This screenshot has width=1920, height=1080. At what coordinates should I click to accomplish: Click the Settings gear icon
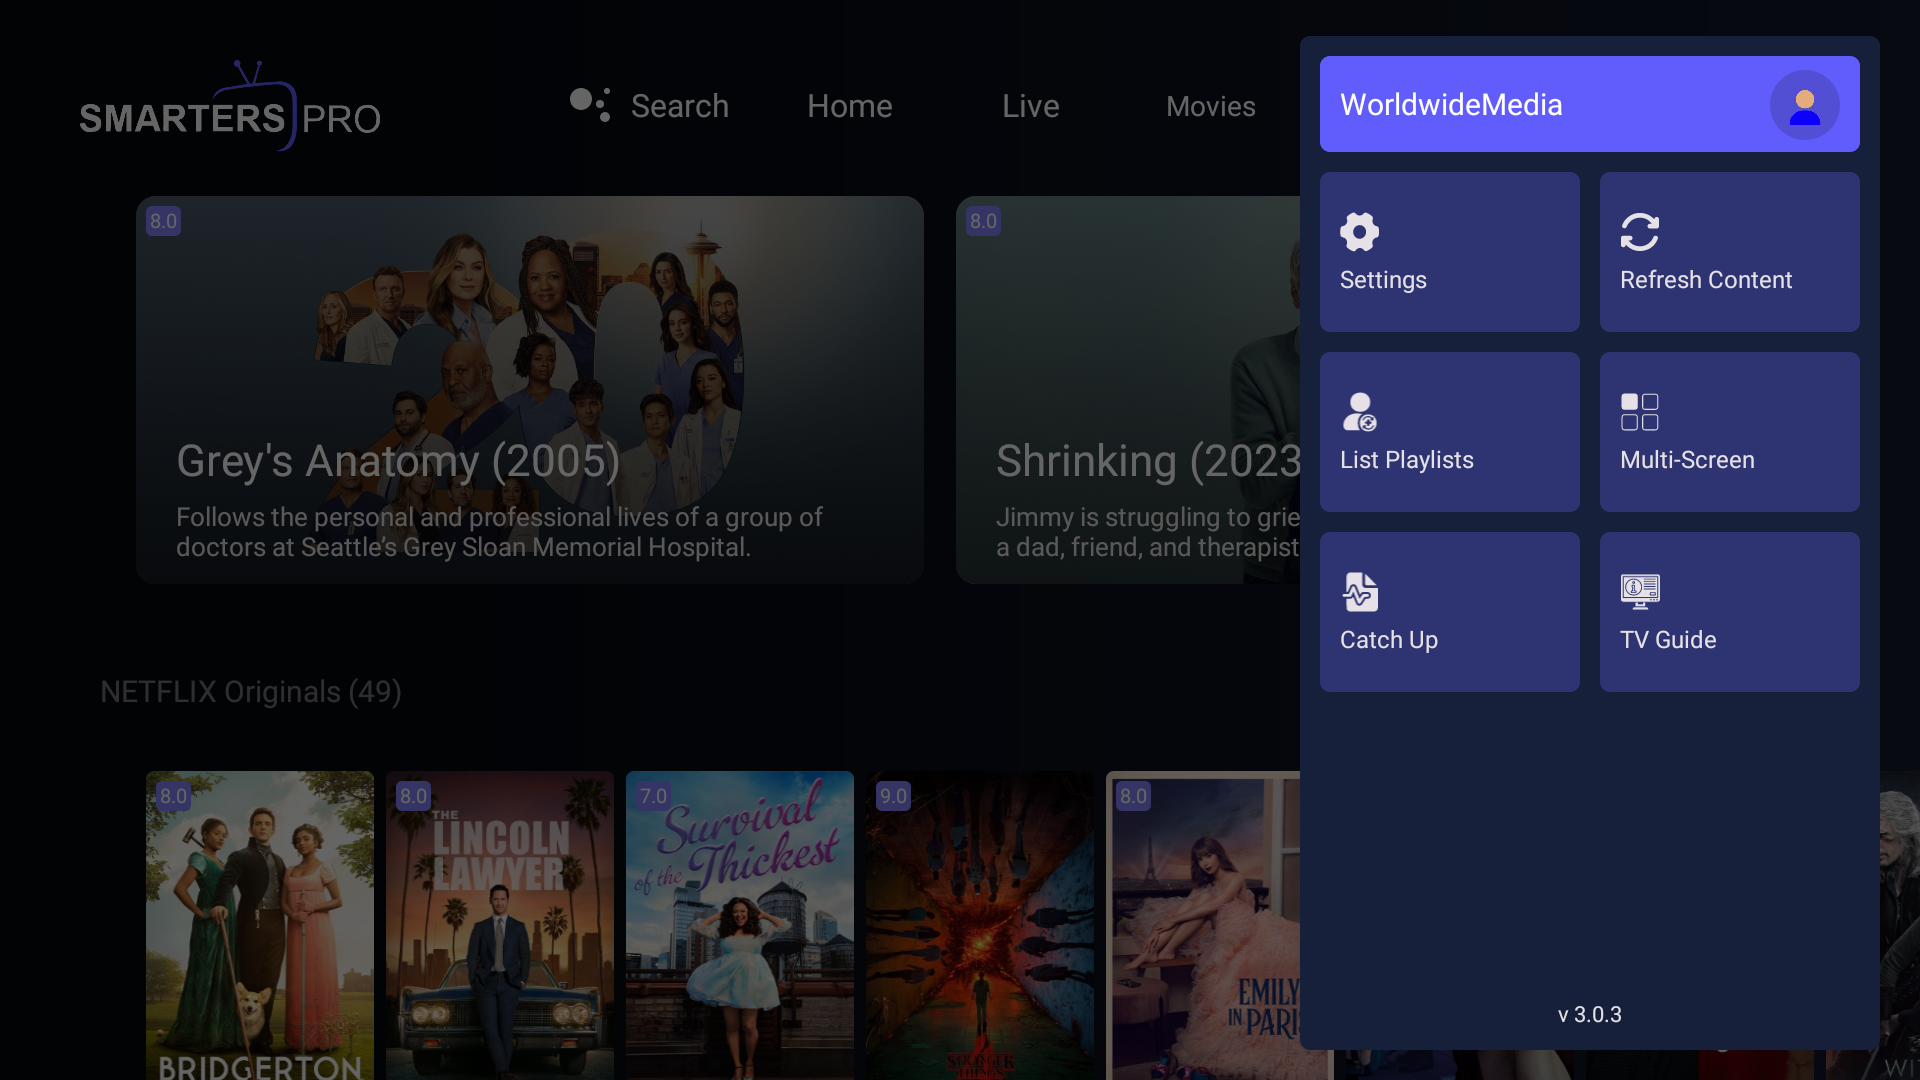pos(1359,232)
